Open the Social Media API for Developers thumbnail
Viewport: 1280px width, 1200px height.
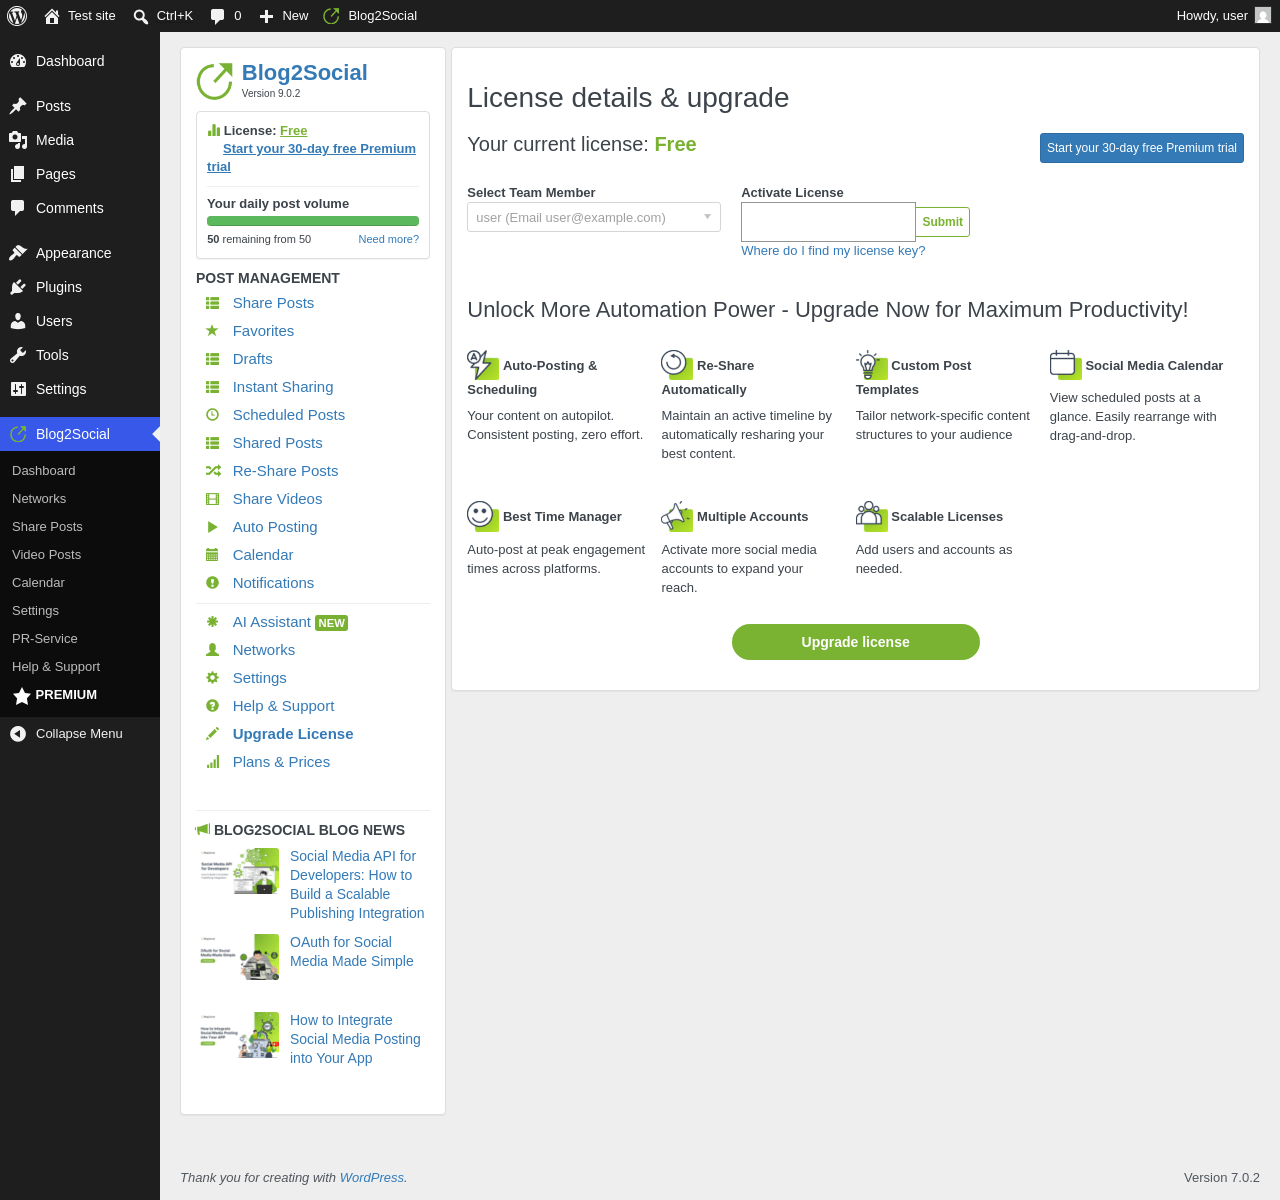(x=240, y=871)
